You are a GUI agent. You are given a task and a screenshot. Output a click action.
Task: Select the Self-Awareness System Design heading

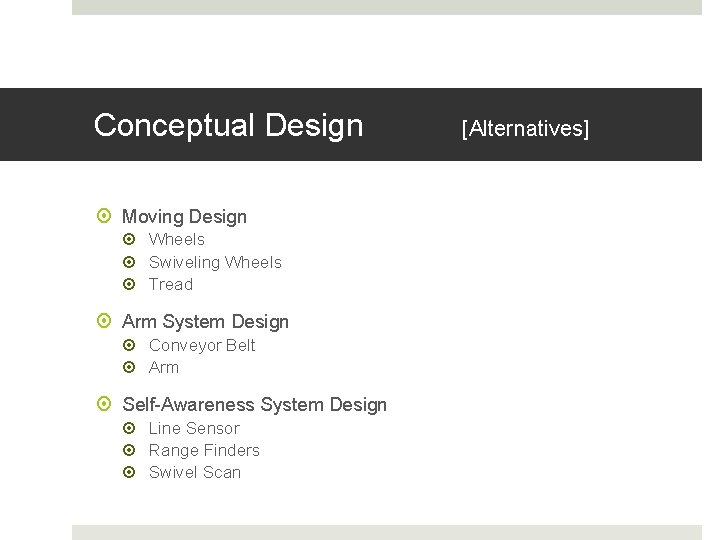(x=254, y=404)
